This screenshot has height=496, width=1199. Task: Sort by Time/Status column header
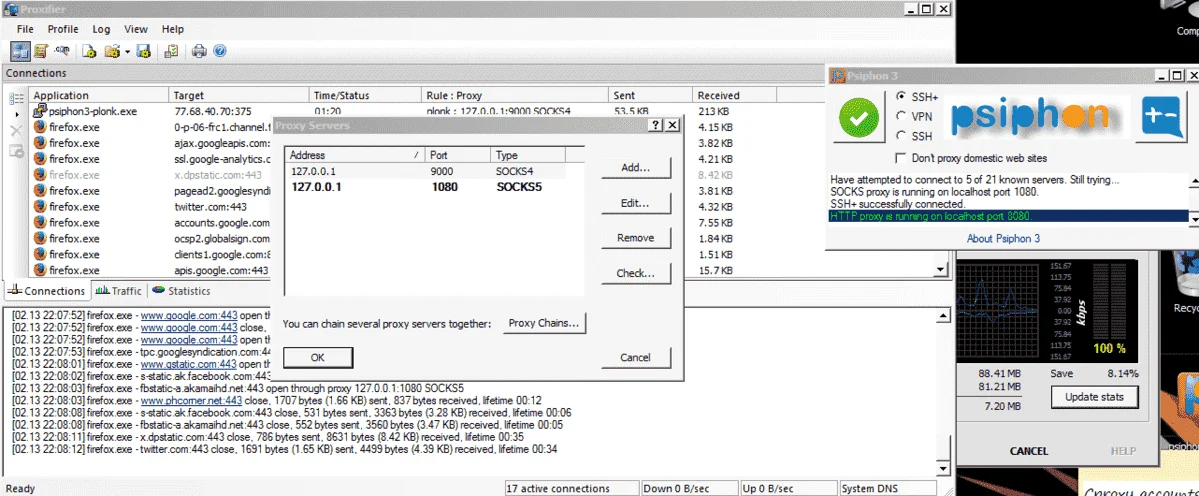tap(366, 96)
